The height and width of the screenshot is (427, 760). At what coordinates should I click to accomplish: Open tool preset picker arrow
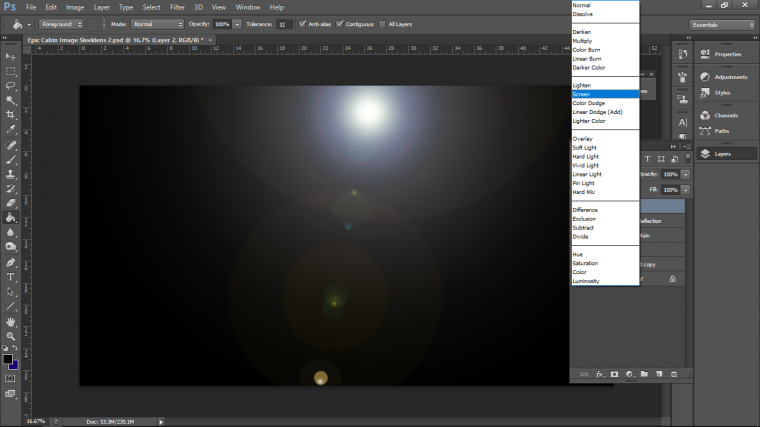(x=29, y=24)
